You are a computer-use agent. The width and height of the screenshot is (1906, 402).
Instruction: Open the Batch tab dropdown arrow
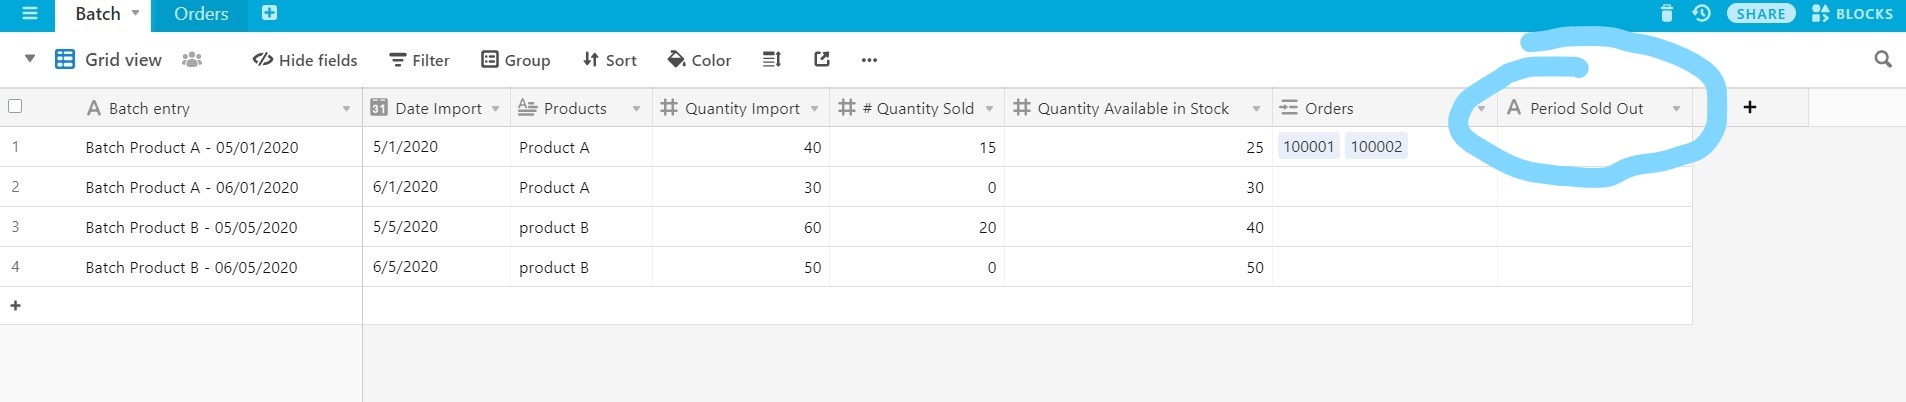[135, 13]
